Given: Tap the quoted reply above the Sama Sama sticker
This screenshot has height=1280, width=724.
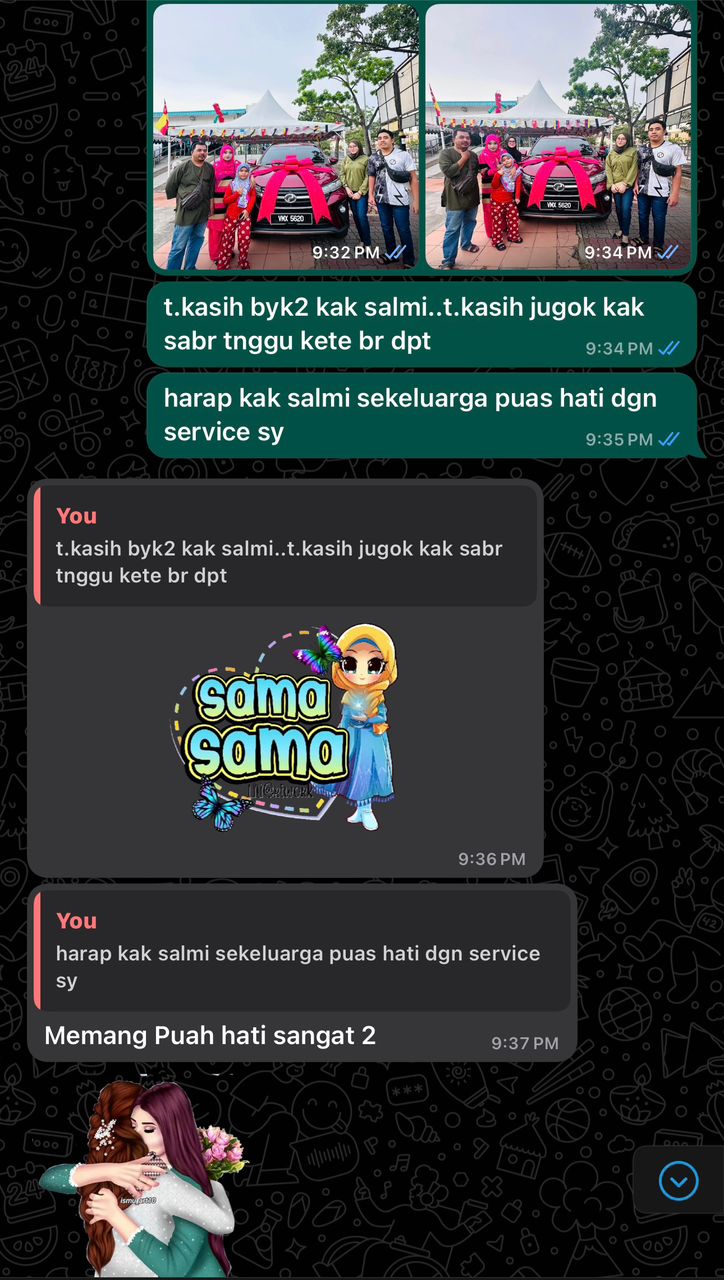Looking at the screenshot, I should point(286,546).
